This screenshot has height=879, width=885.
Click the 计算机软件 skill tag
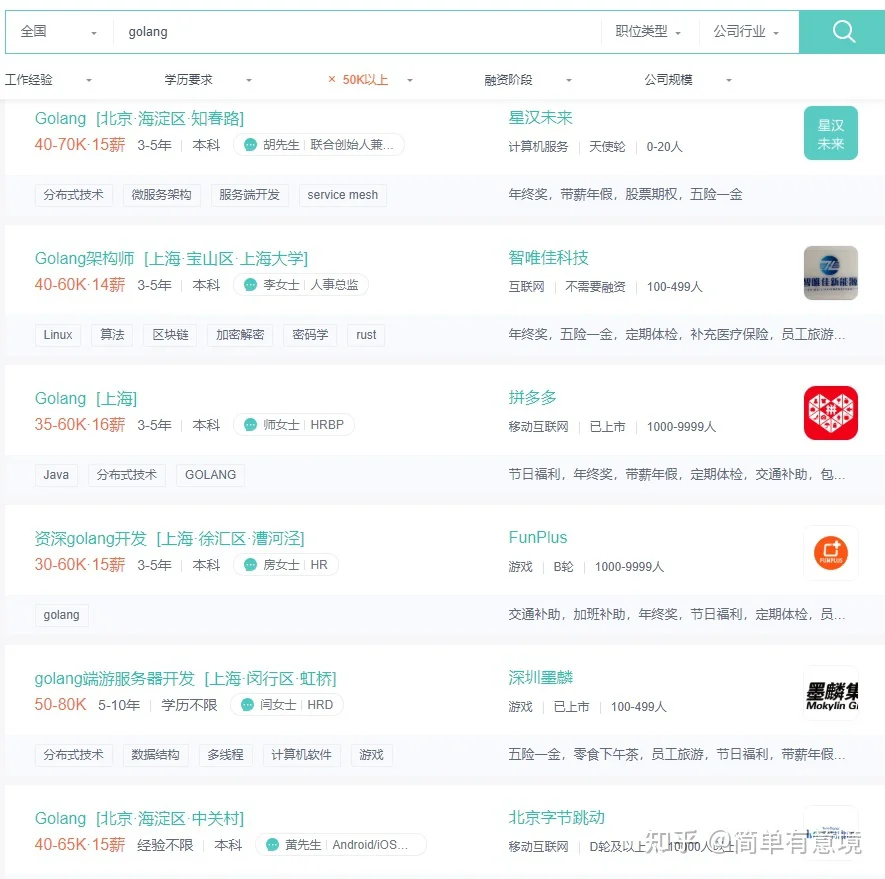(301, 755)
